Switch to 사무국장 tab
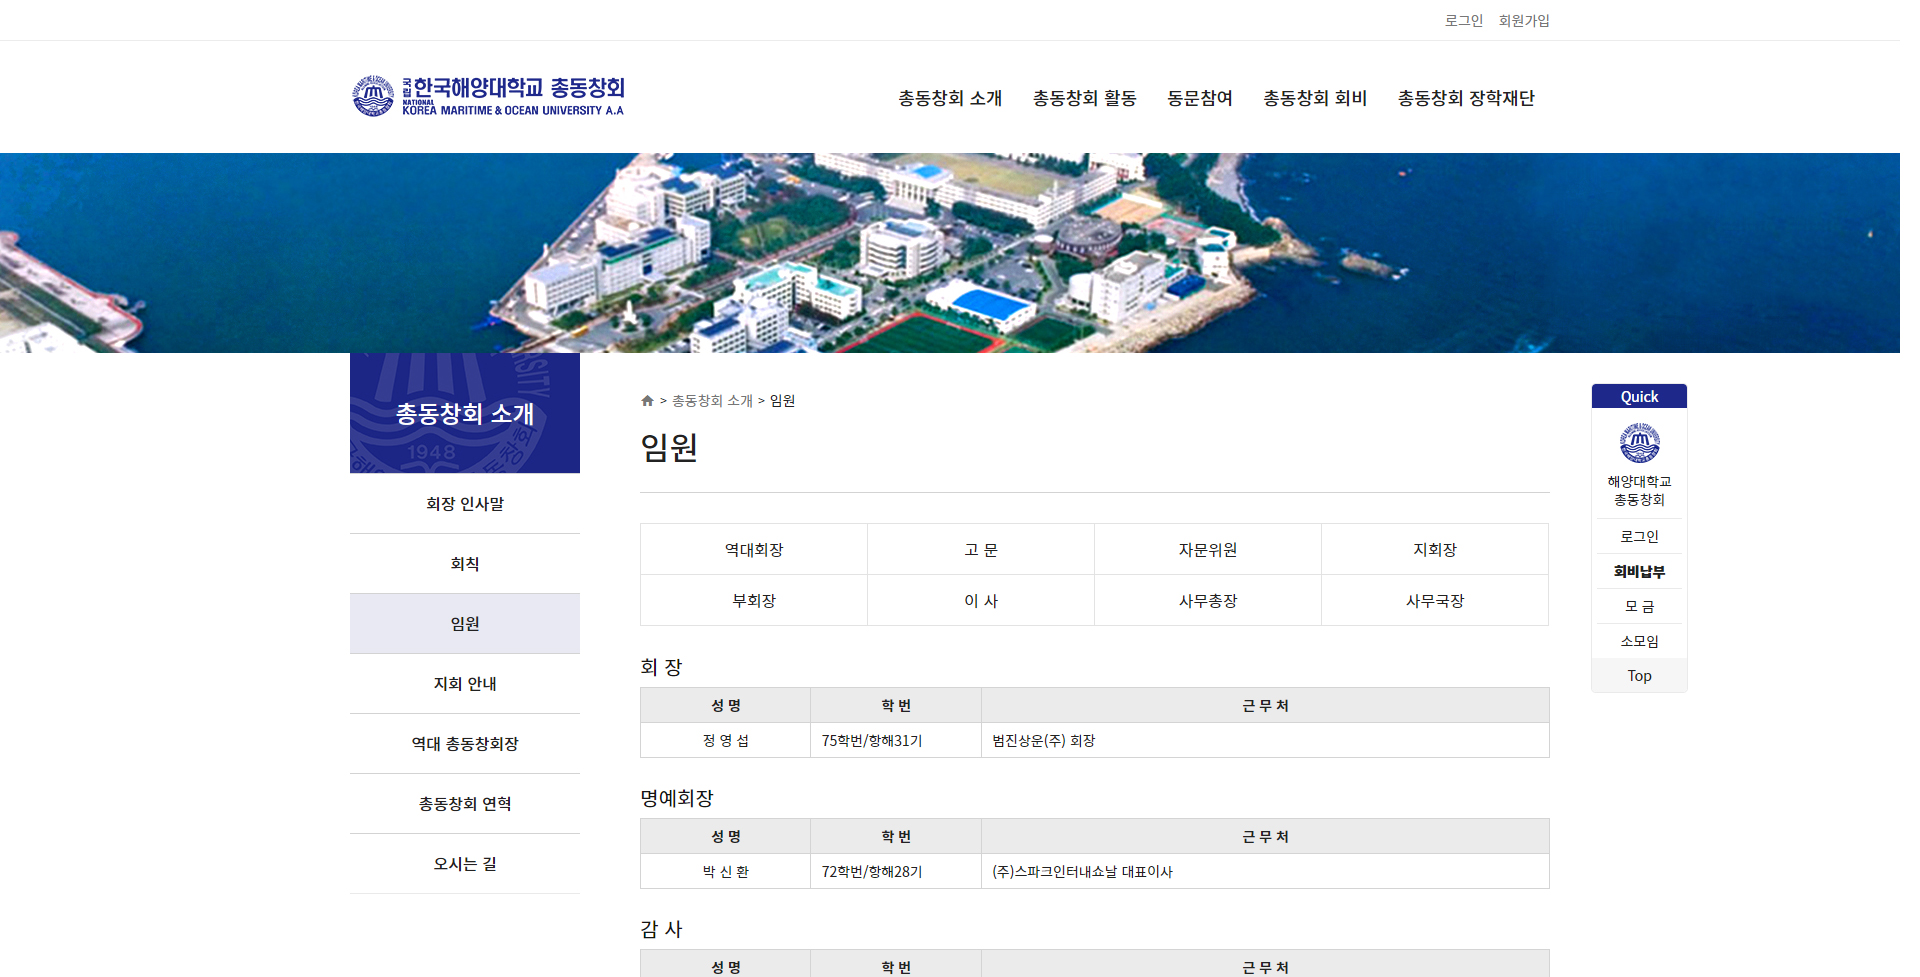Screen dimensions: 1920x977 [1435, 600]
